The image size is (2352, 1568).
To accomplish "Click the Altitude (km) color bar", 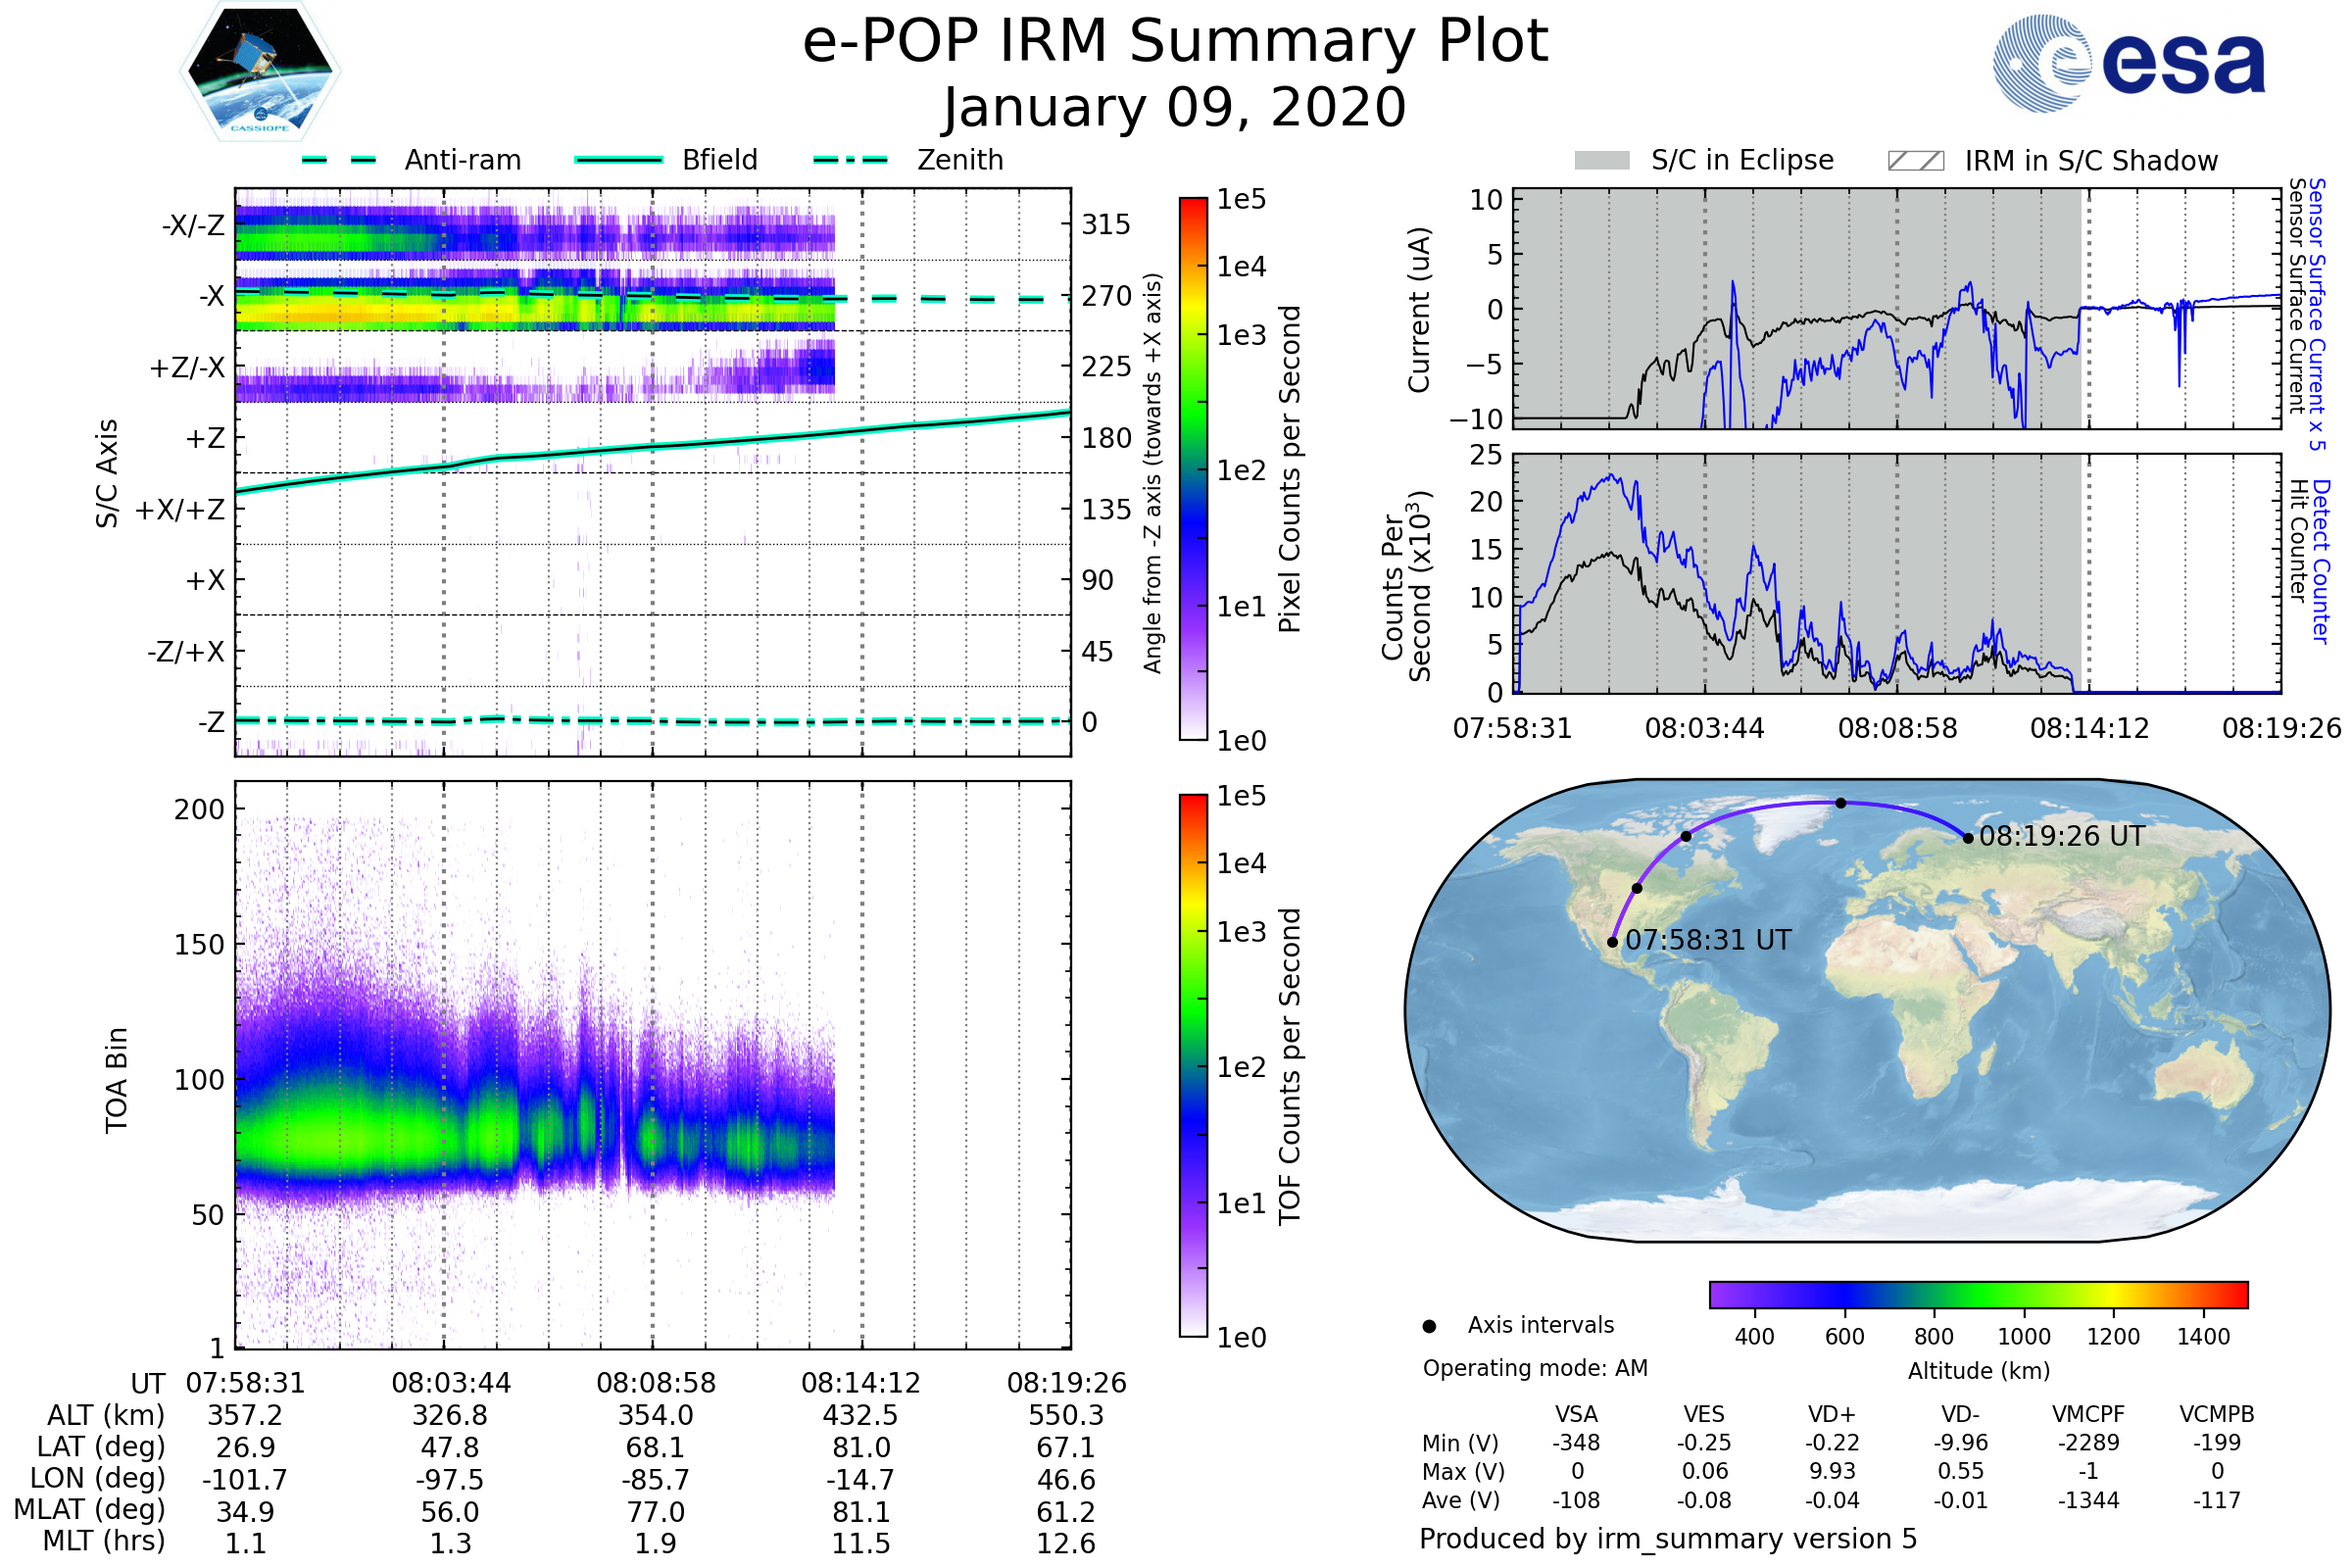I will (x=1979, y=1294).
